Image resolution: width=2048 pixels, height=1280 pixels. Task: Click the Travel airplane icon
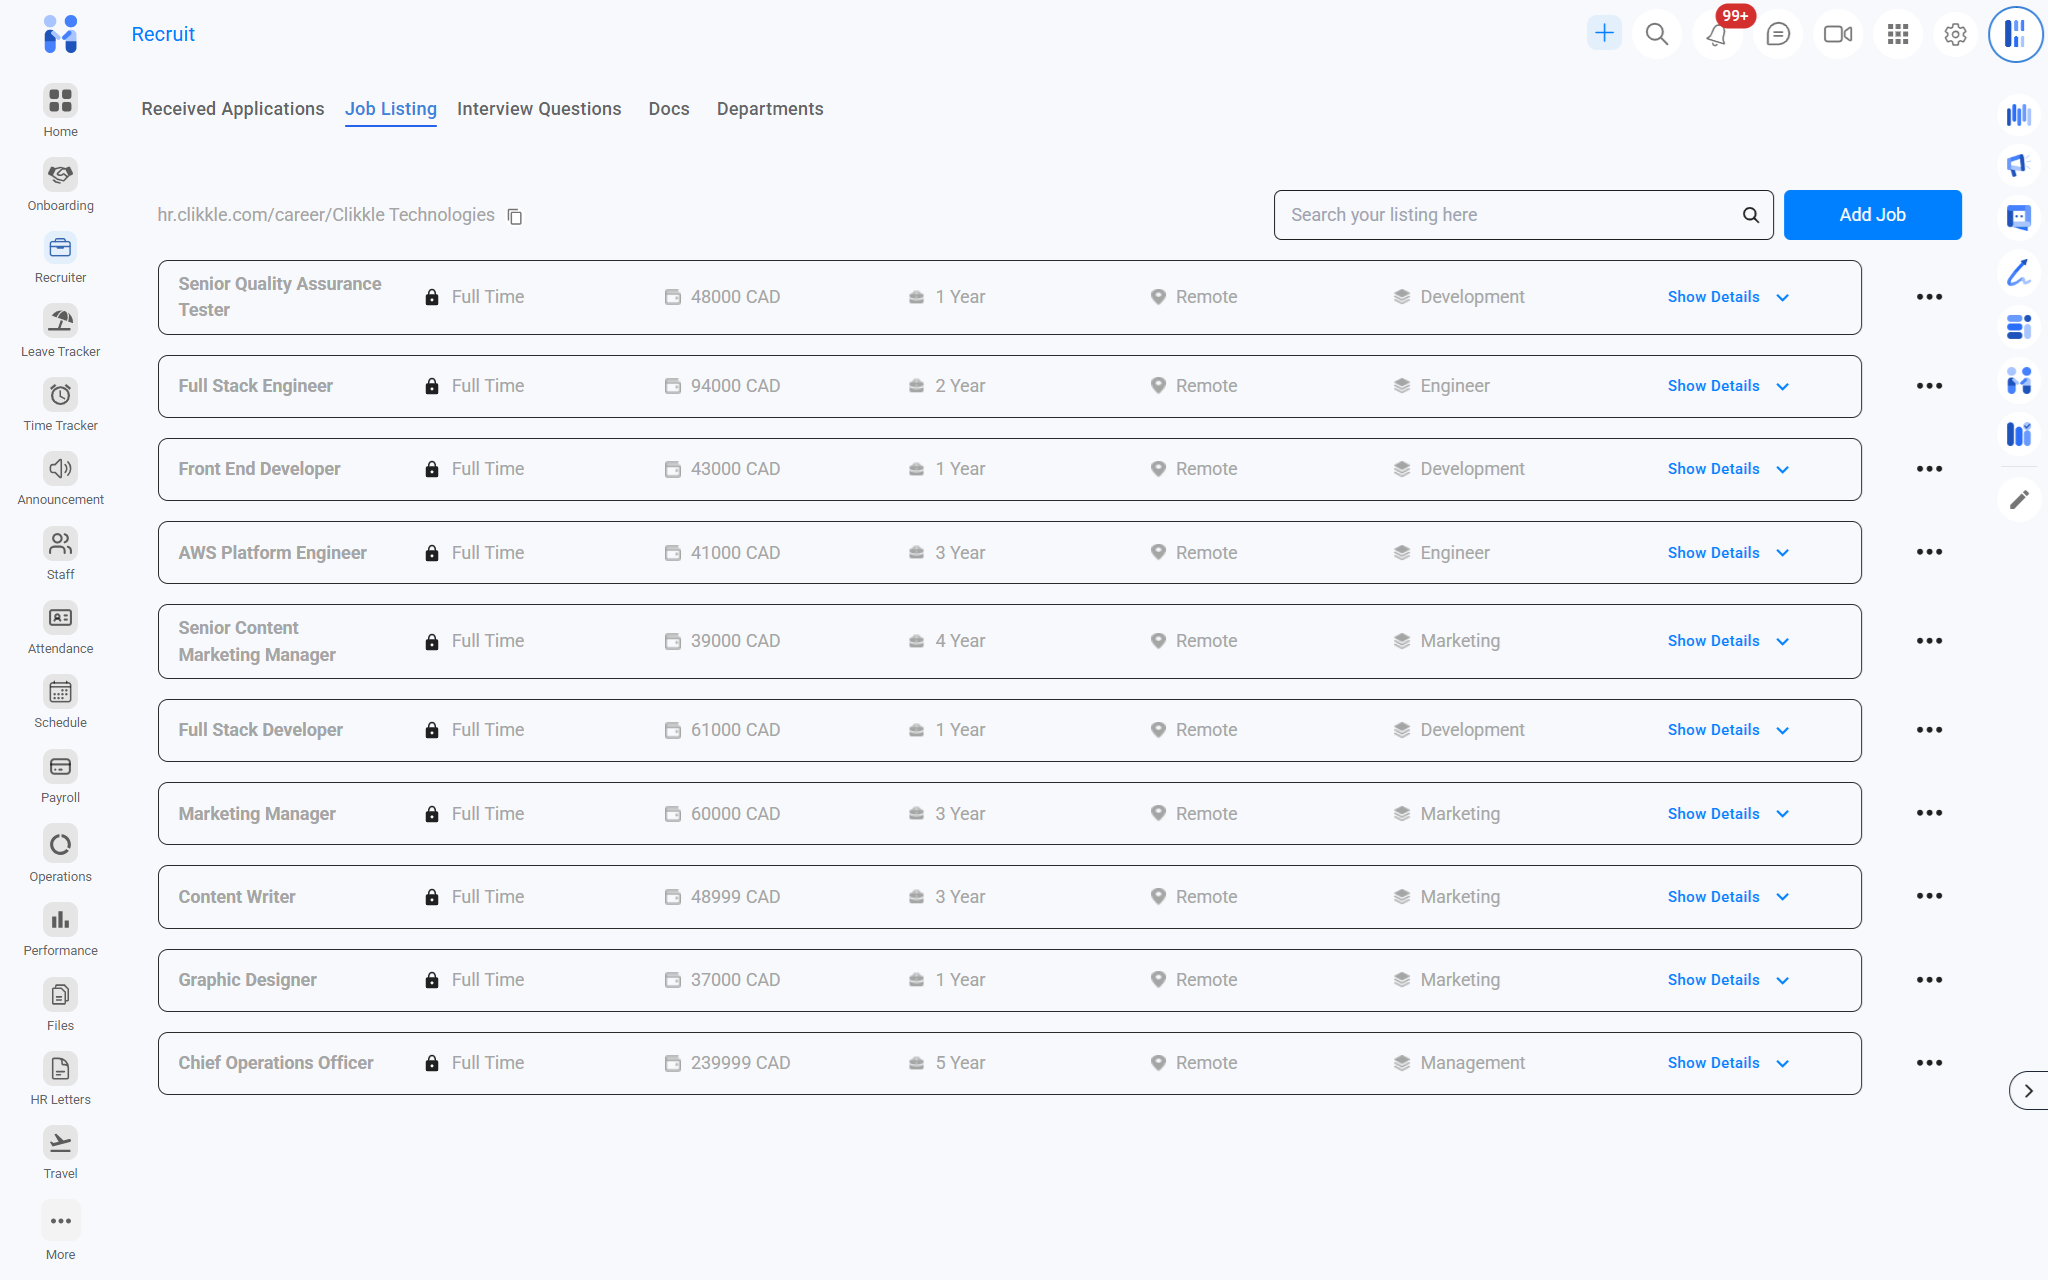point(60,1143)
